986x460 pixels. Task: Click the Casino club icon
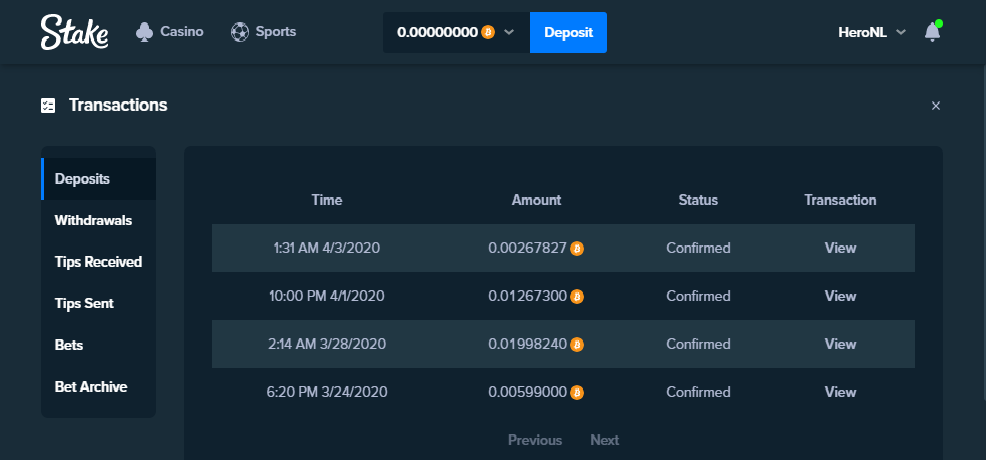(x=145, y=32)
